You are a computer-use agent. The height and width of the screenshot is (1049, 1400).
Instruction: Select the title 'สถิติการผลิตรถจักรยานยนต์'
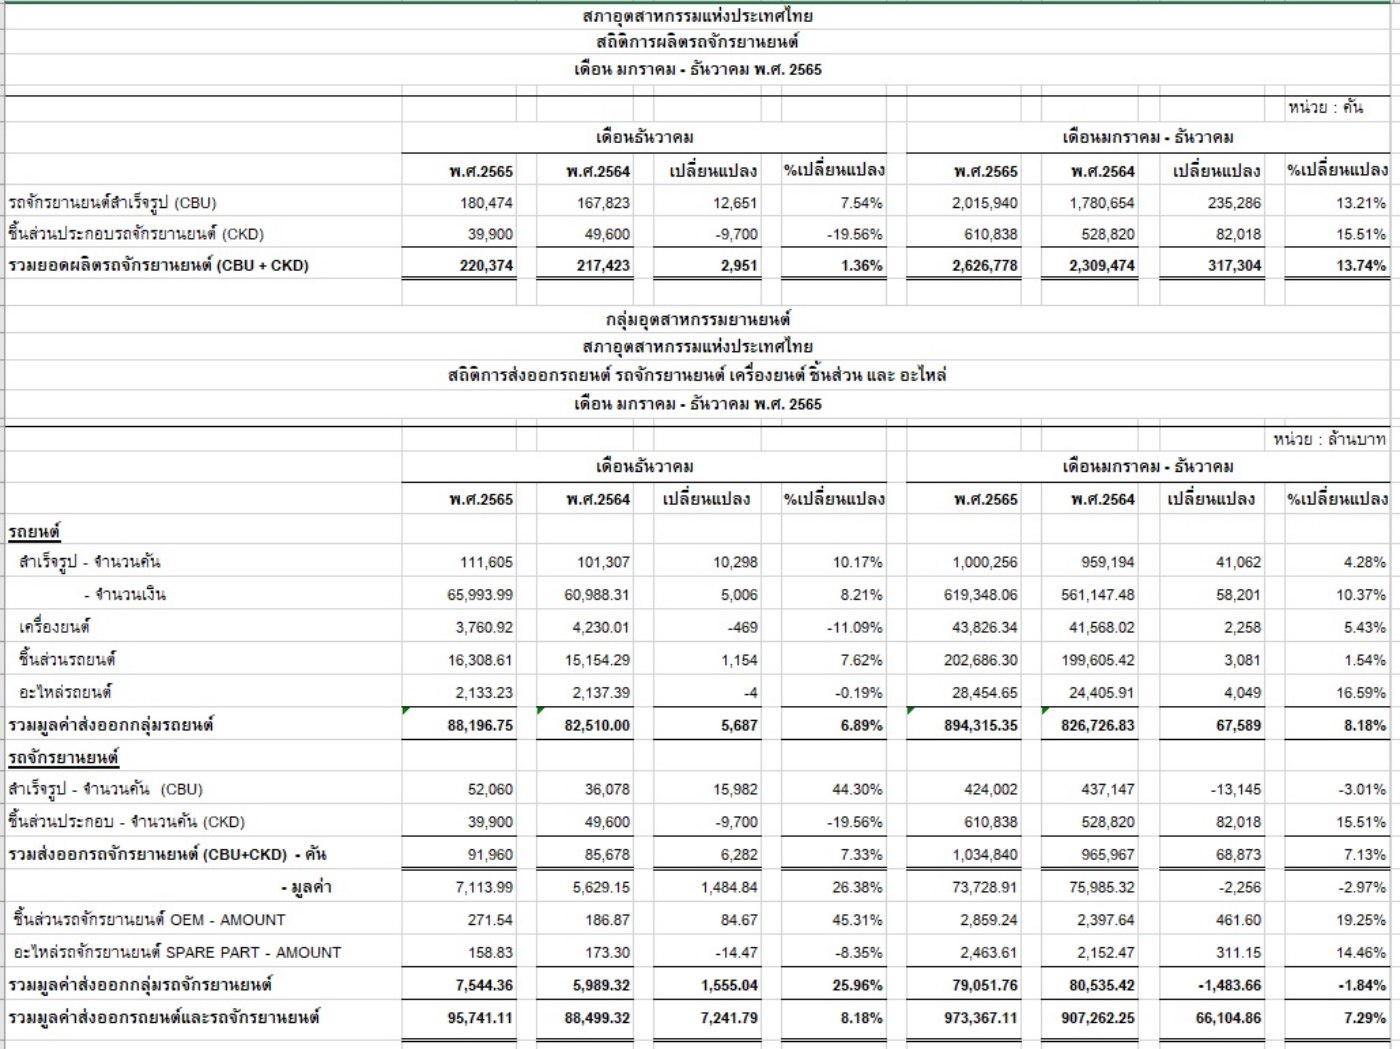(697, 42)
